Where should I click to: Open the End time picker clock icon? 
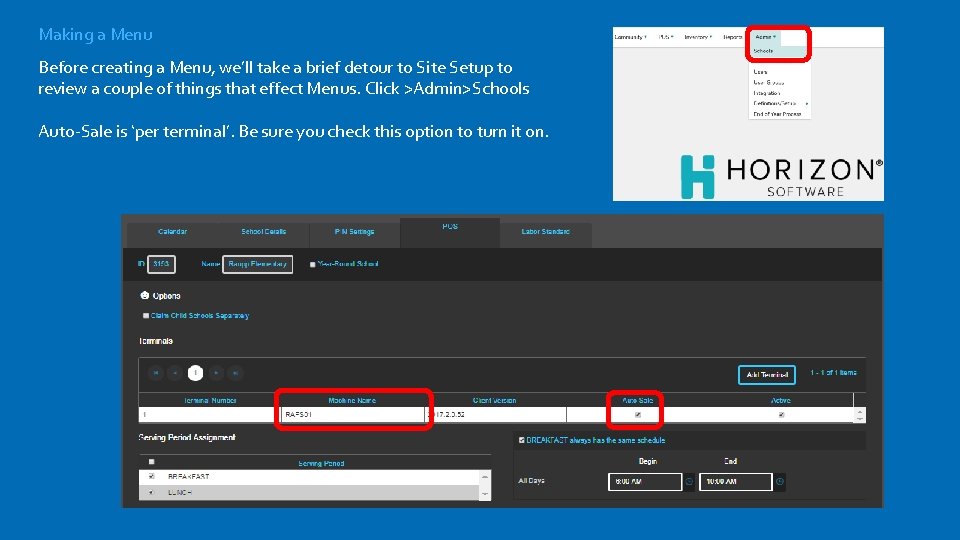click(780, 482)
